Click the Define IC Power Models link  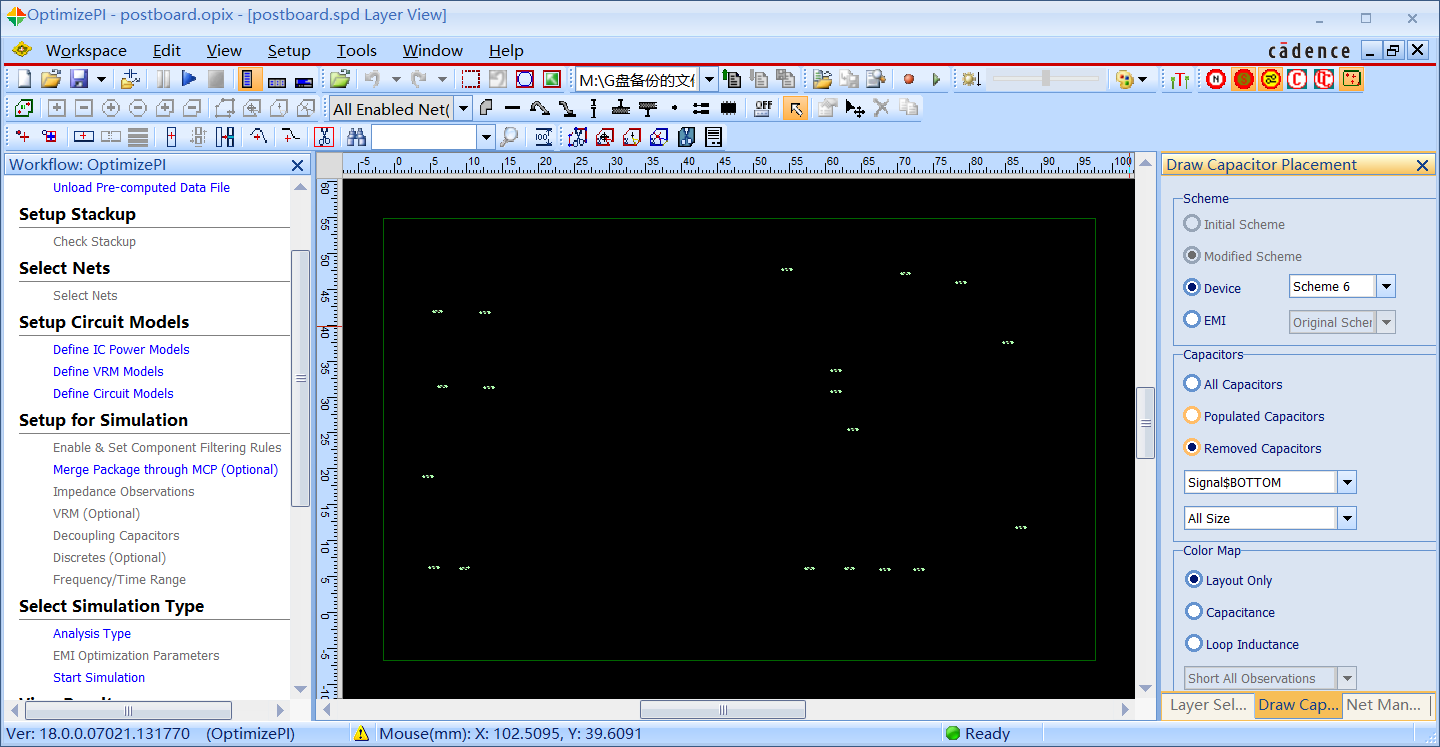click(x=121, y=350)
